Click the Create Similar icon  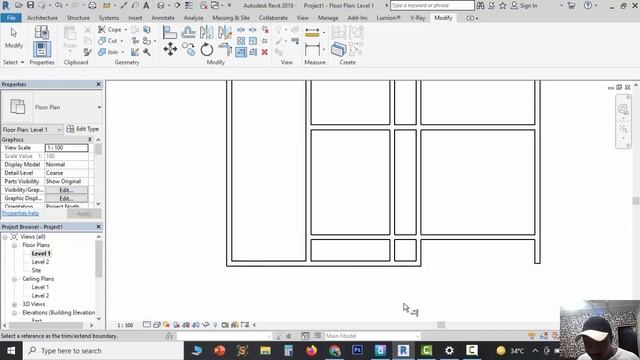pos(338,49)
